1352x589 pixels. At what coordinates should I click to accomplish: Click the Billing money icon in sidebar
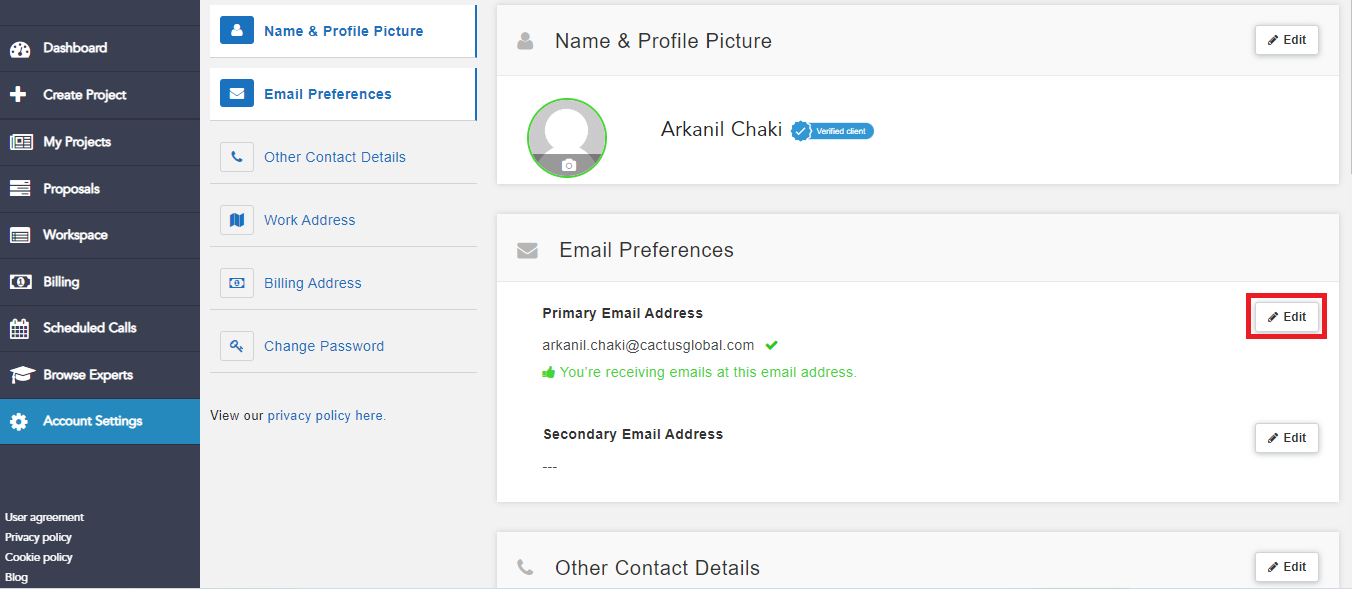click(x=20, y=282)
